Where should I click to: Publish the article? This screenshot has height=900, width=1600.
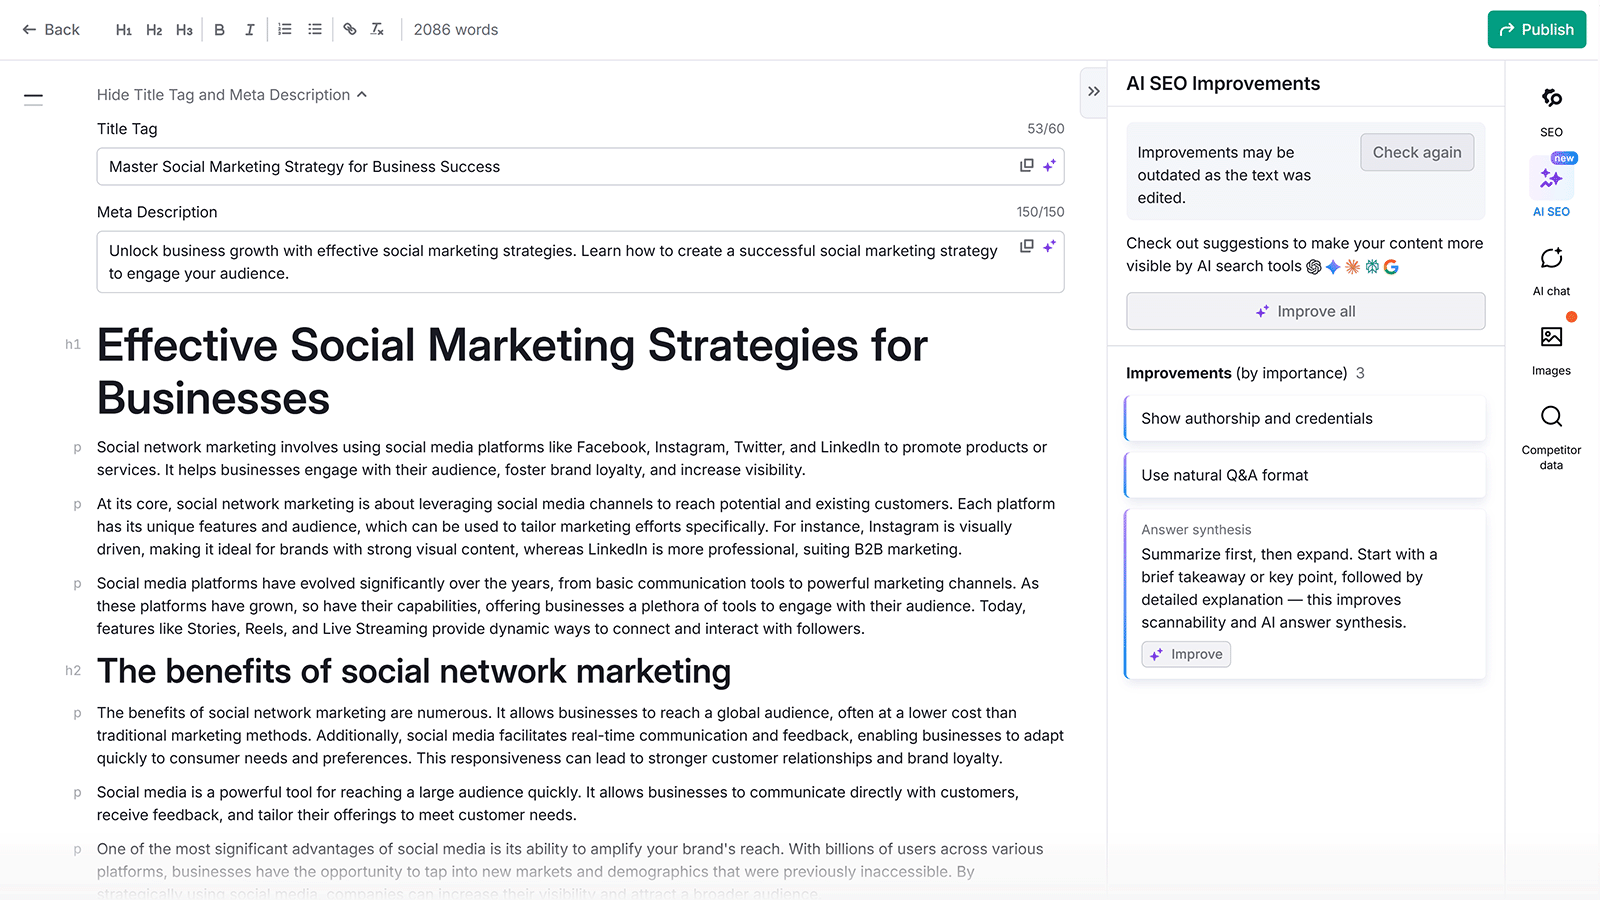point(1536,29)
